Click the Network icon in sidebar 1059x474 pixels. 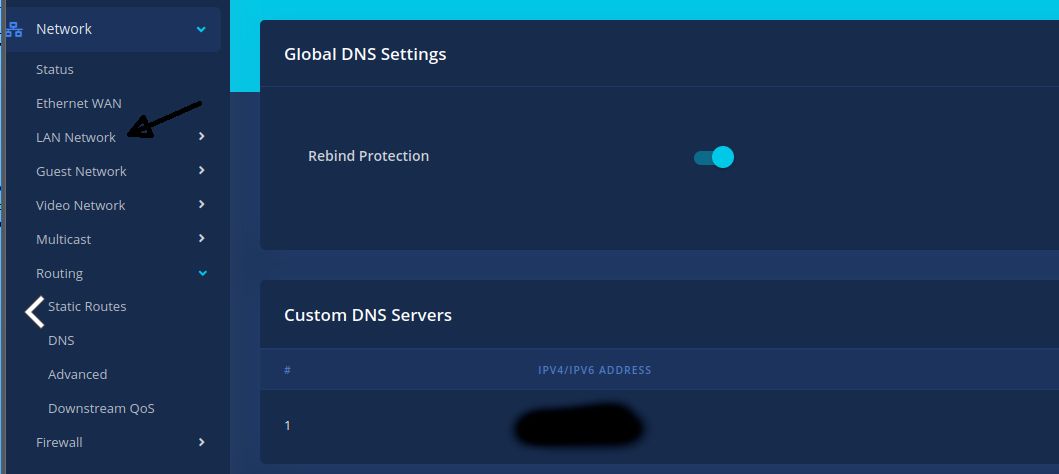pos(14,30)
